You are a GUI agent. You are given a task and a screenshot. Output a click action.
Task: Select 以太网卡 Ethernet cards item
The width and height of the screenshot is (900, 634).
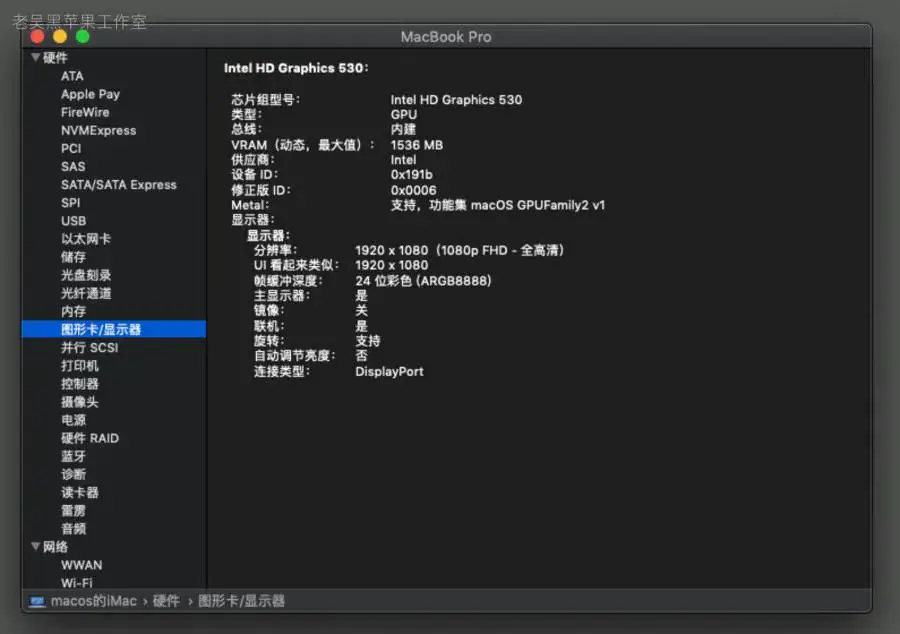(86, 239)
